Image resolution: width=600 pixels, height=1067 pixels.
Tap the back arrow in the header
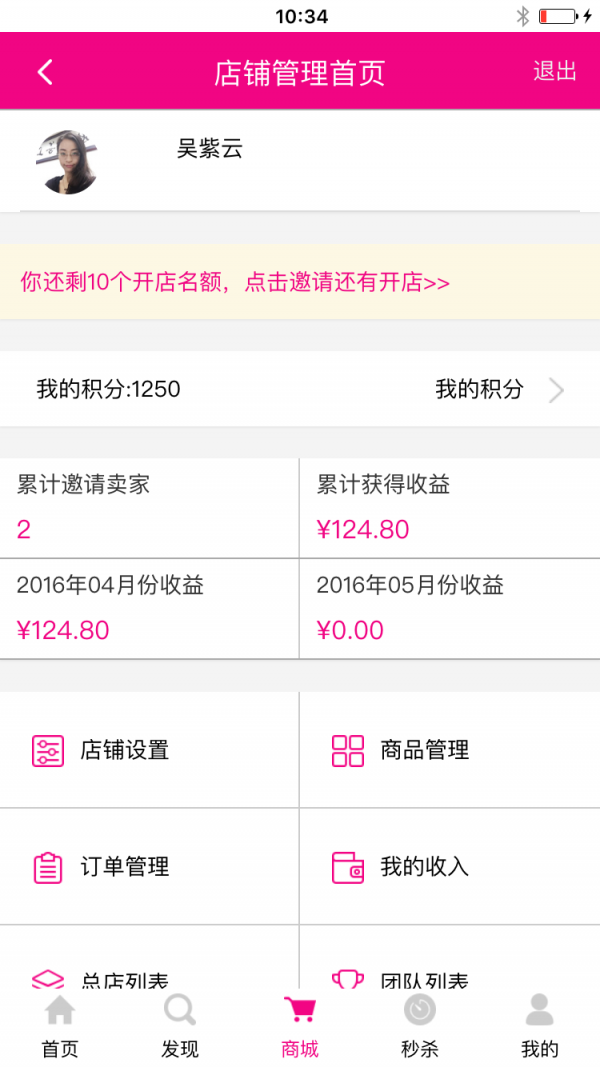pyautogui.click(x=42, y=71)
